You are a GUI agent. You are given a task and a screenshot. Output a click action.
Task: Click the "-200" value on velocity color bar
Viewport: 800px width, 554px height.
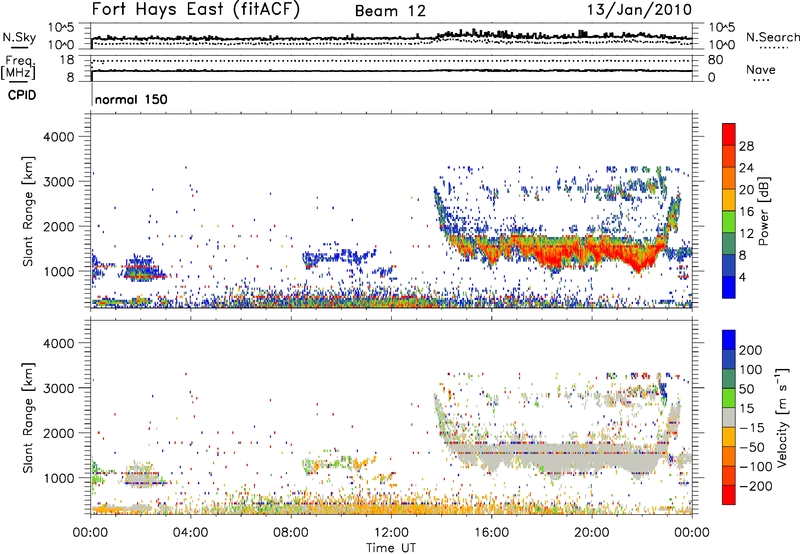(756, 486)
